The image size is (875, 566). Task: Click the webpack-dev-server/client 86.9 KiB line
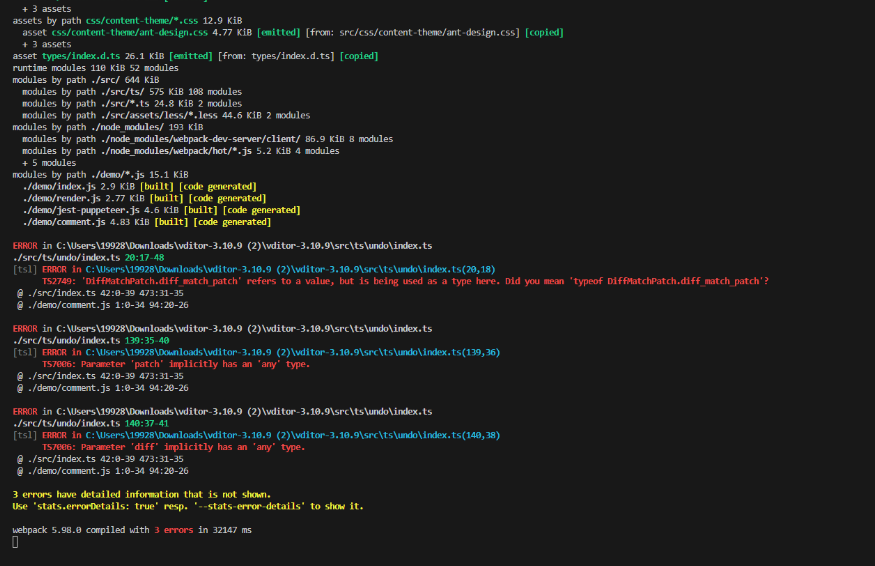pos(208,139)
